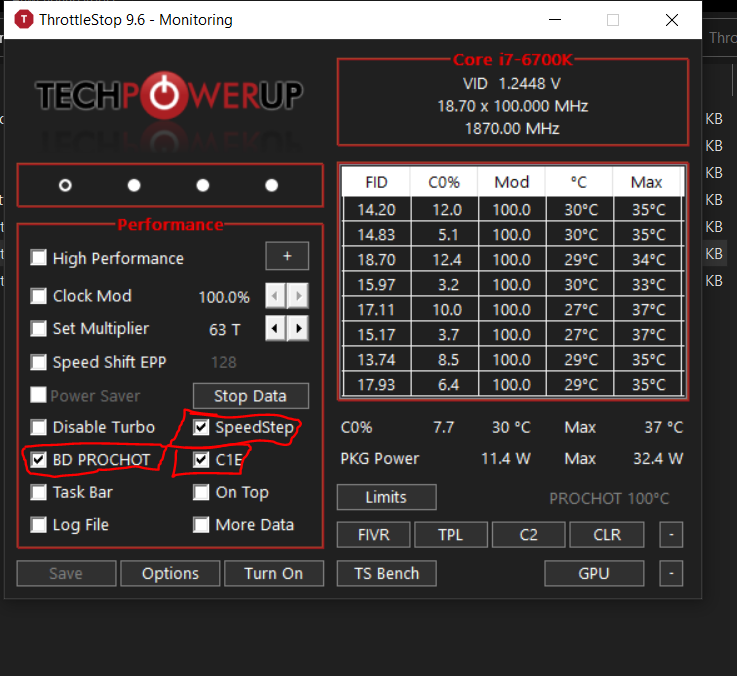Viewport: 737px width, 676px height.
Task: Lower Set Multiplier with left arrow
Action: click(x=275, y=328)
